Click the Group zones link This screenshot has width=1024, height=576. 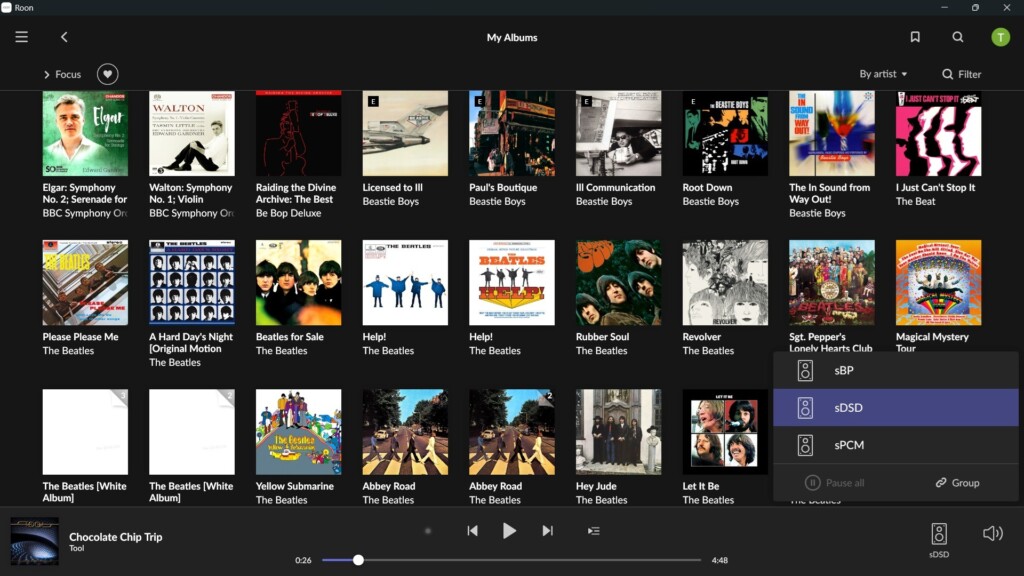(x=957, y=483)
